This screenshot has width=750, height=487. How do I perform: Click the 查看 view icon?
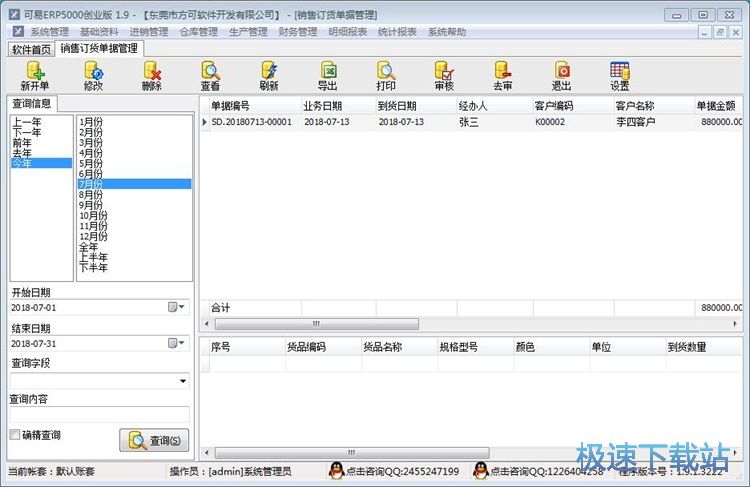coord(210,71)
